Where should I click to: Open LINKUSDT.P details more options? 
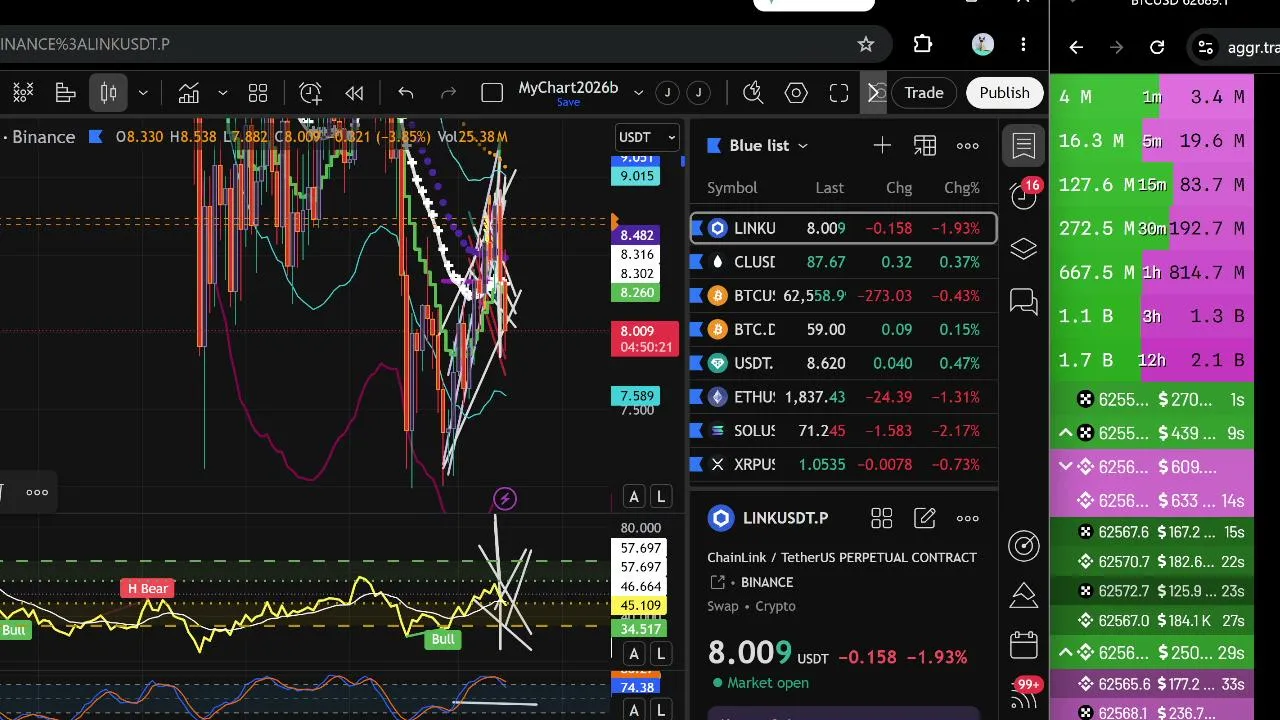pyautogui.click(x=968, y=518)
